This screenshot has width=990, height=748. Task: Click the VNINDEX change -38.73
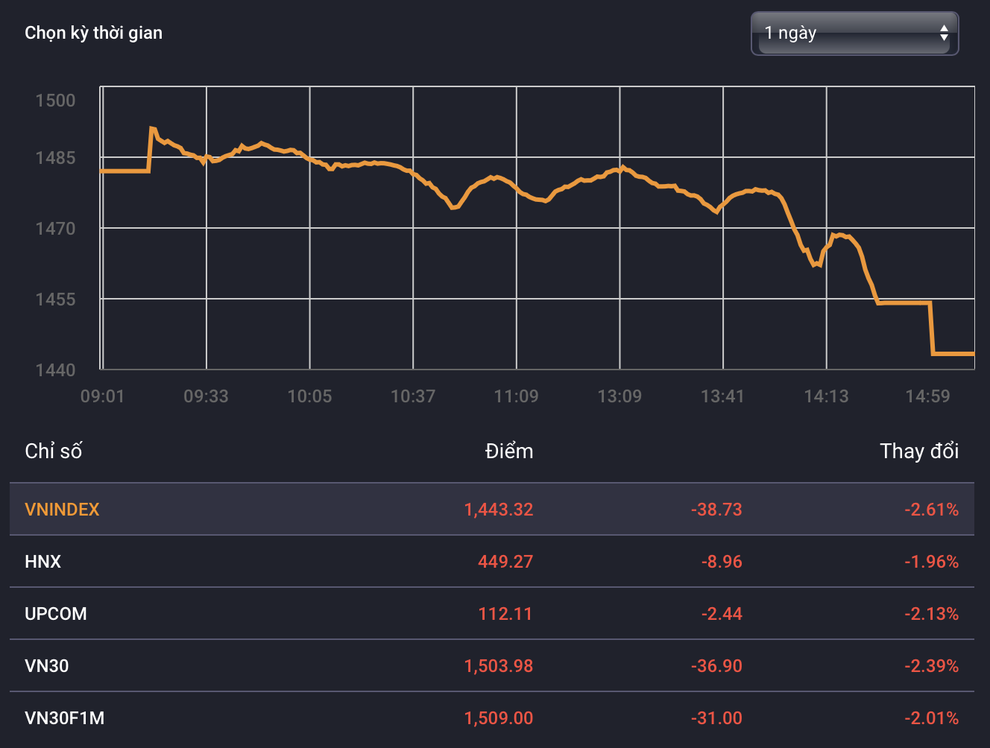coord(716,509)
